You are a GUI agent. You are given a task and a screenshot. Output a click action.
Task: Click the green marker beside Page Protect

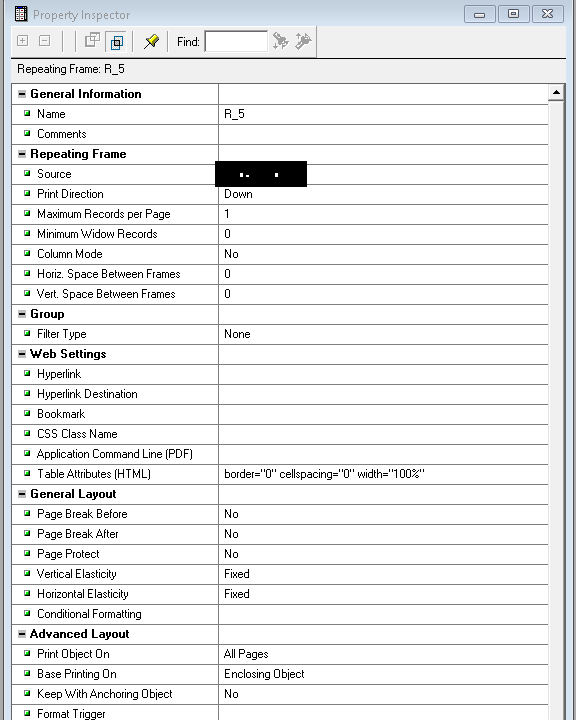(27, 553)
